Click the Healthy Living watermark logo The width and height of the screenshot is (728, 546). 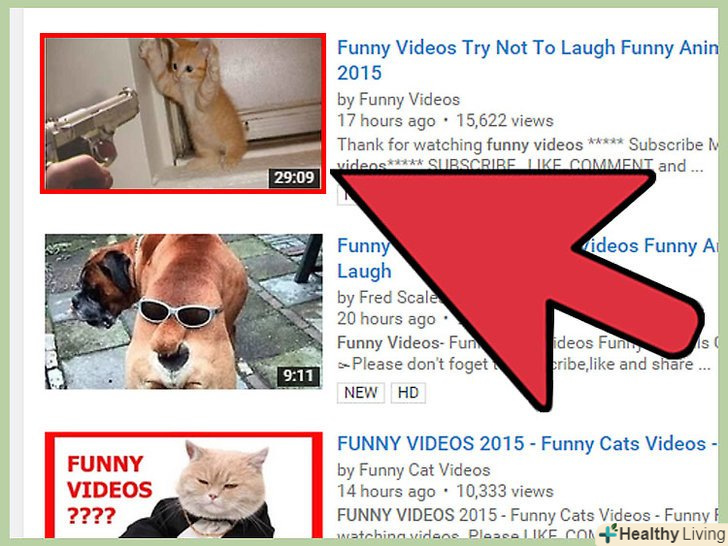663,534
